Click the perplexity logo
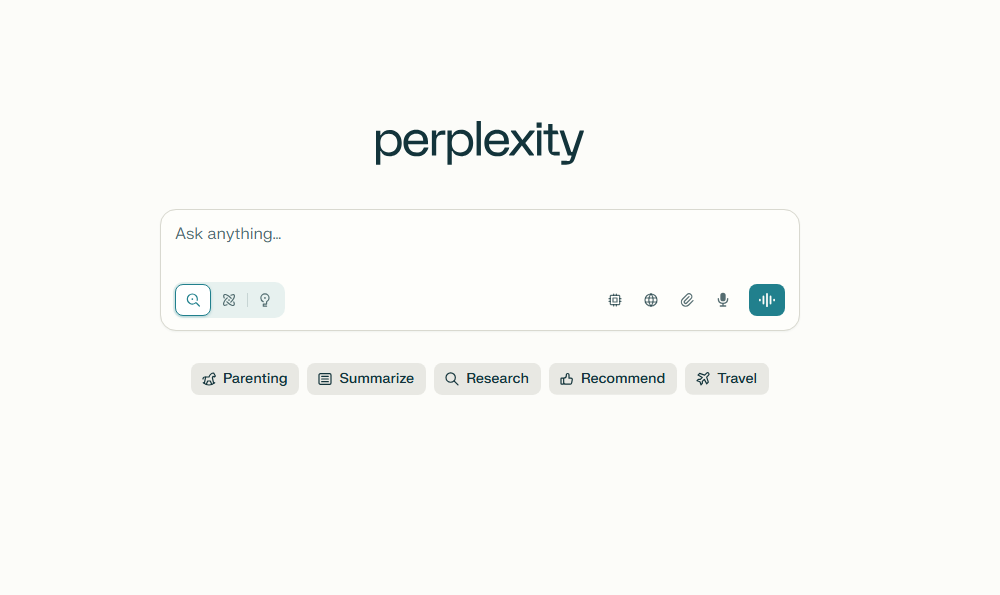 pos(479,143)
